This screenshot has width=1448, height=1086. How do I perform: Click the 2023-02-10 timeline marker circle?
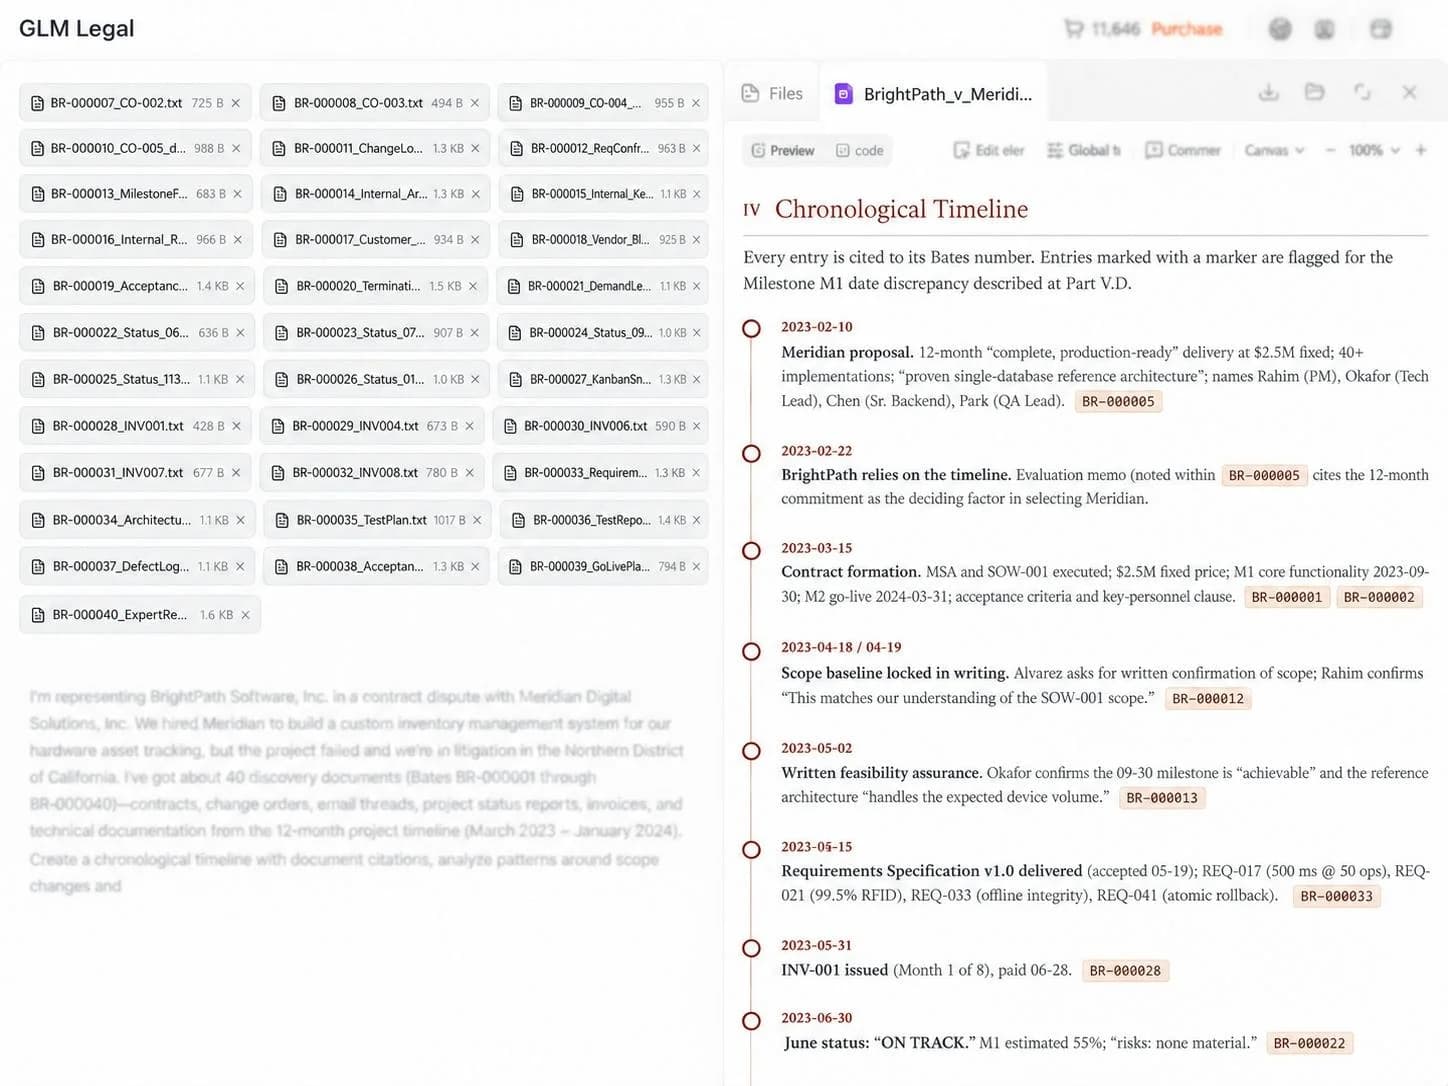(751, 328)
